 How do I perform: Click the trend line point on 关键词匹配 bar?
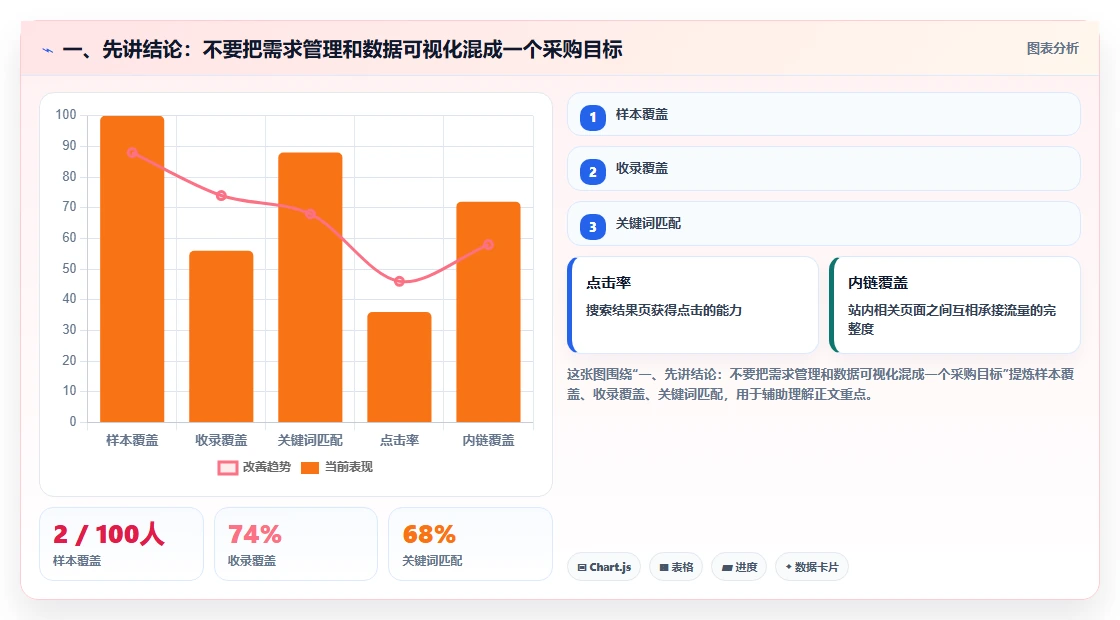(310, 214)
